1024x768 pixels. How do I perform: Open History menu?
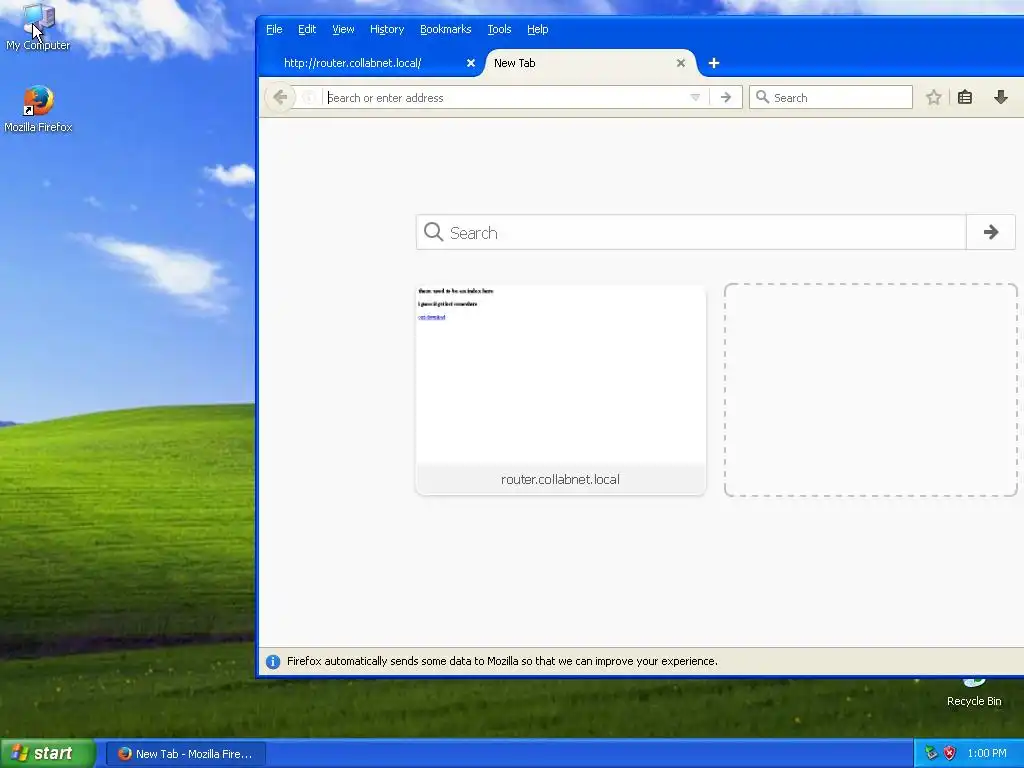click(x=387, y=29)
